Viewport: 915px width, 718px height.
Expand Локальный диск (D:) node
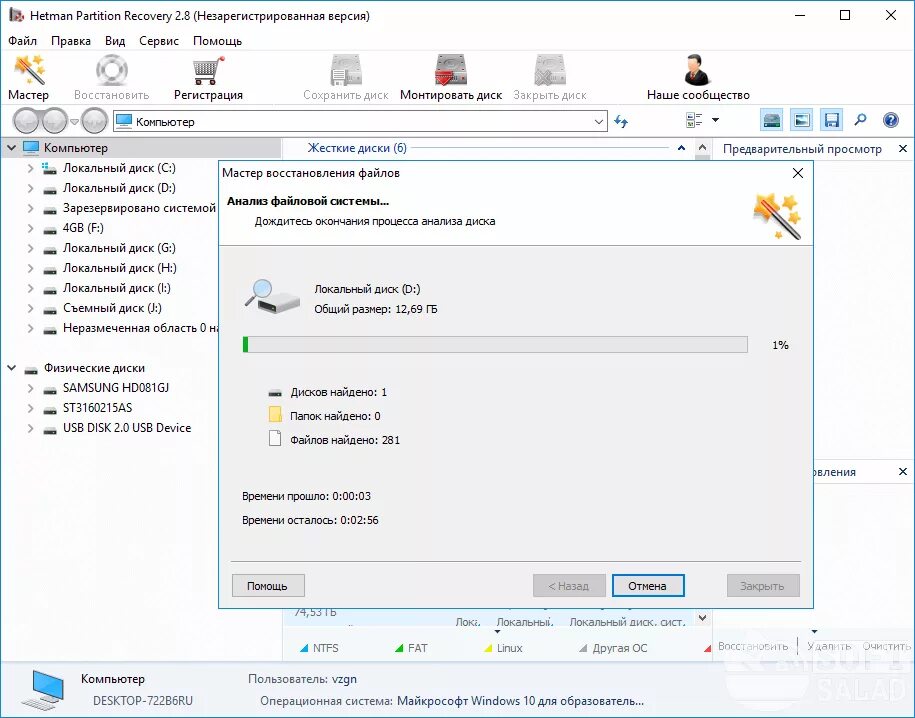(x=30, y=189)
